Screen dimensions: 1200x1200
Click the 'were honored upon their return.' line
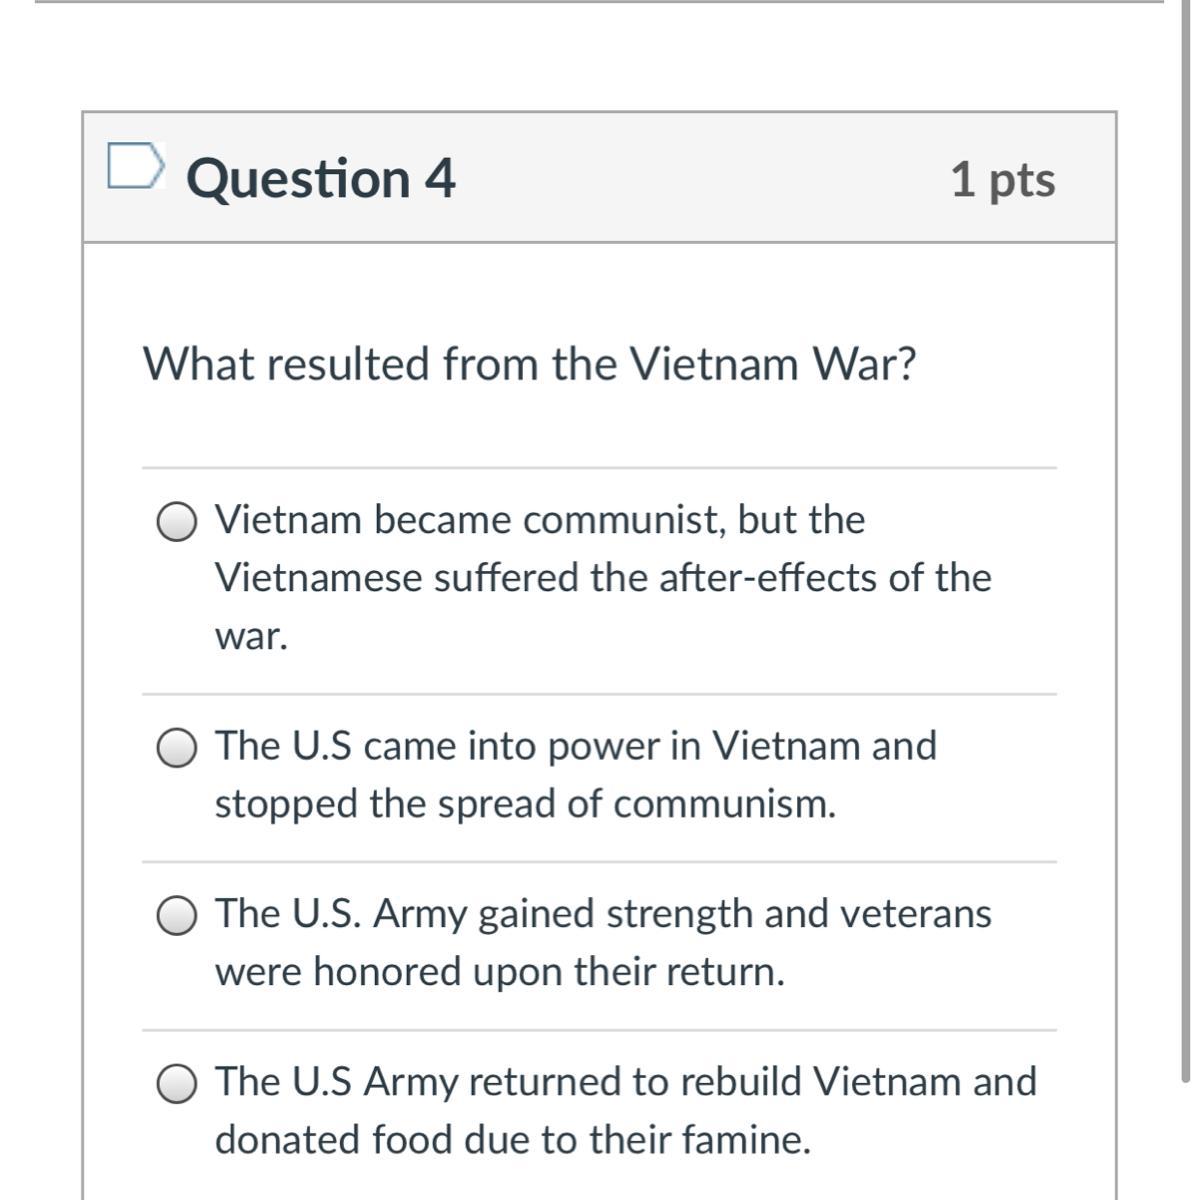pos(500,972)
